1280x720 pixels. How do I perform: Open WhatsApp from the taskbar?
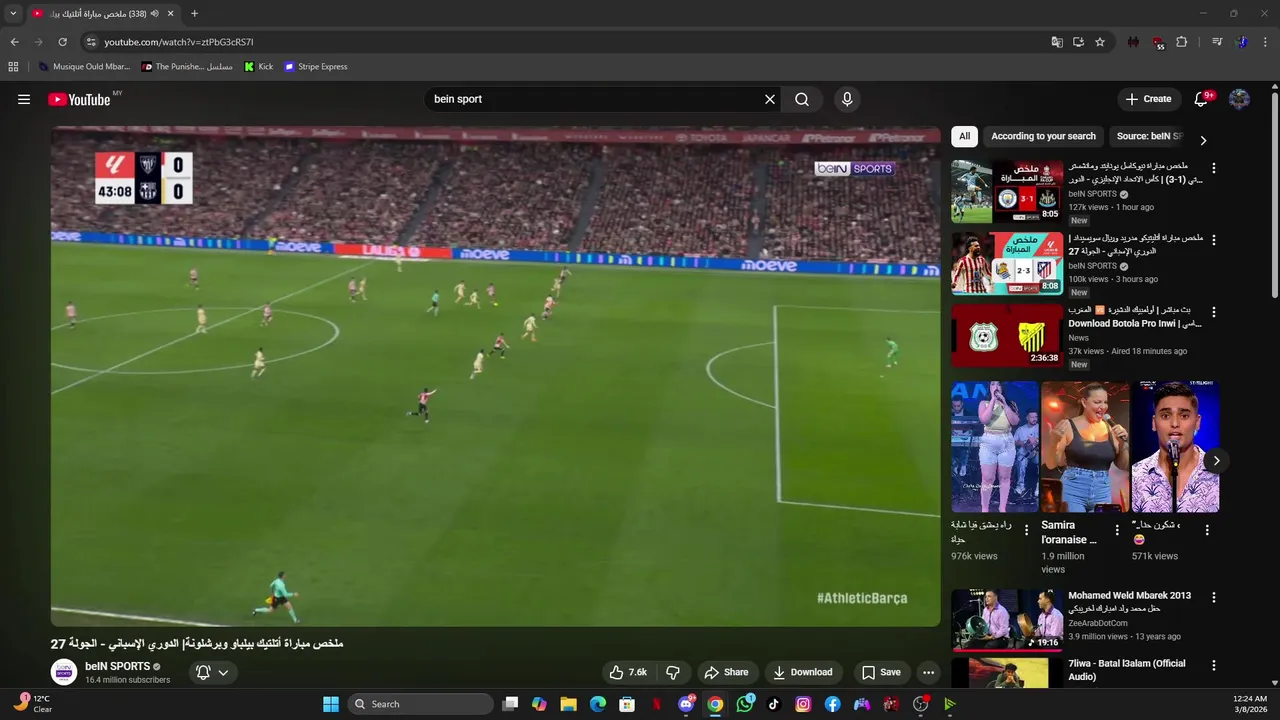pyautogui.click(x=745, y=704)
